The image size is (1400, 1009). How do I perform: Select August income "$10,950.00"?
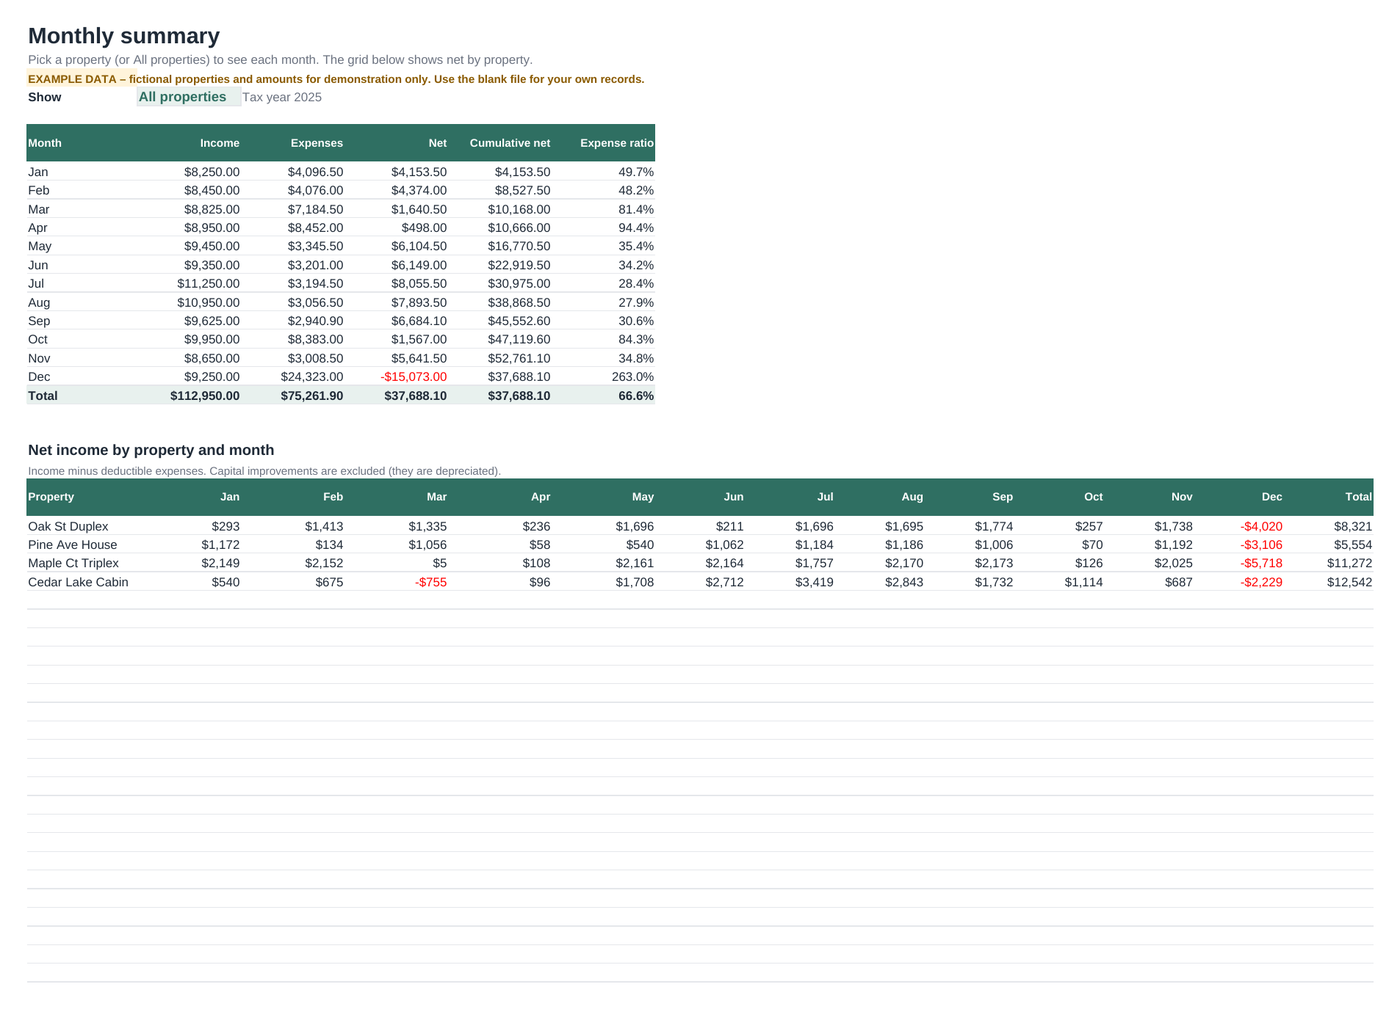[209, 303]
